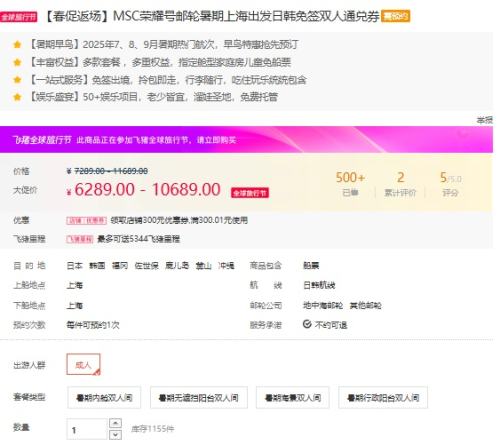Click the 举报 report link
Image resolution: width=500 pixels, height=445 pixels.
(x=484, y=120)
